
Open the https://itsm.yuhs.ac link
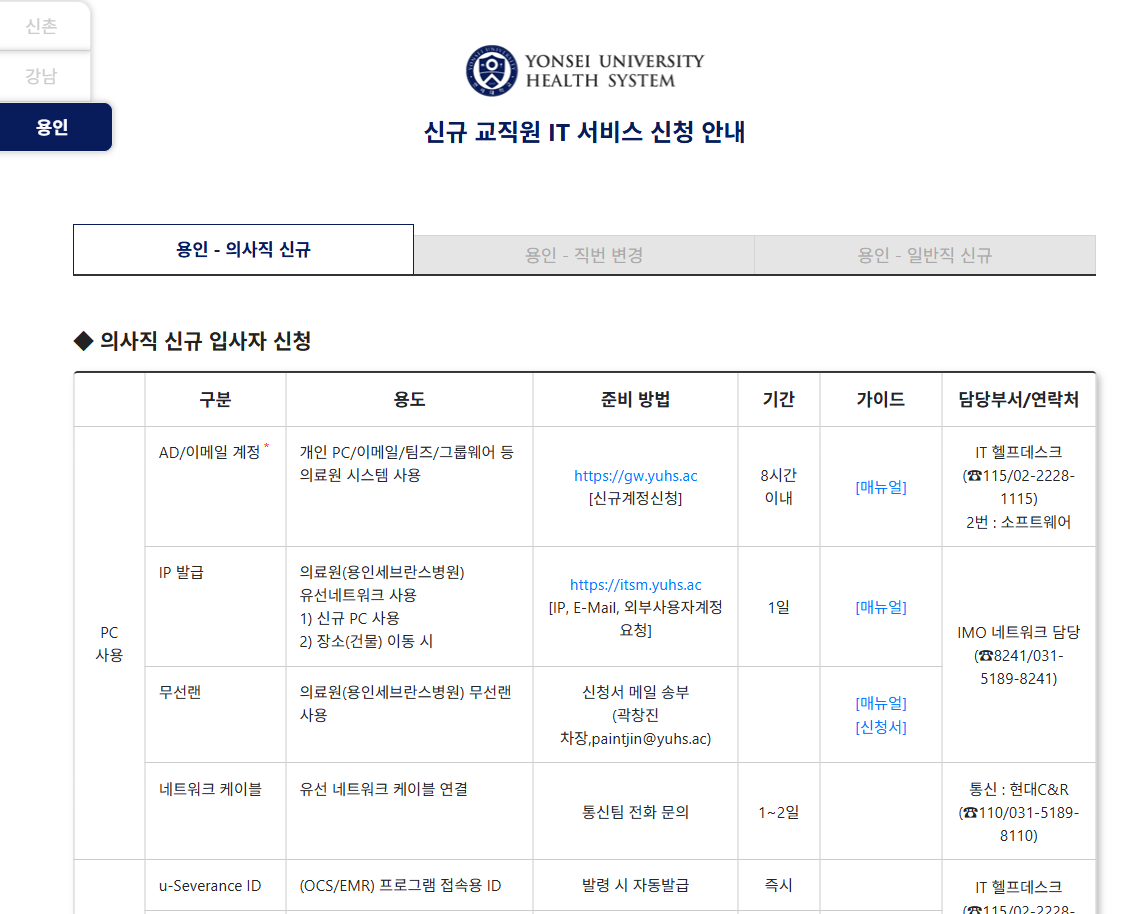point(635,584)
